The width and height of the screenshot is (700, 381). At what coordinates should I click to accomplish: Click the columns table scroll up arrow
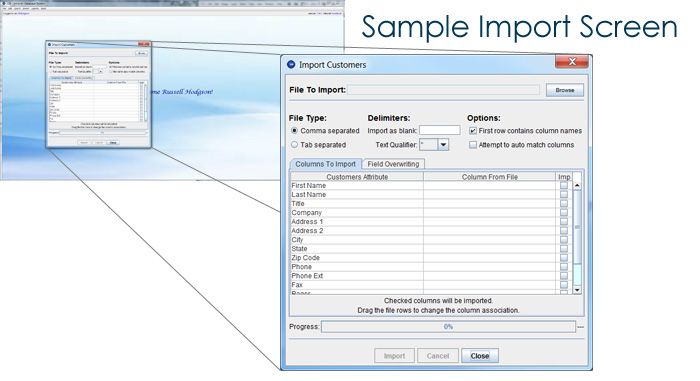577,185
